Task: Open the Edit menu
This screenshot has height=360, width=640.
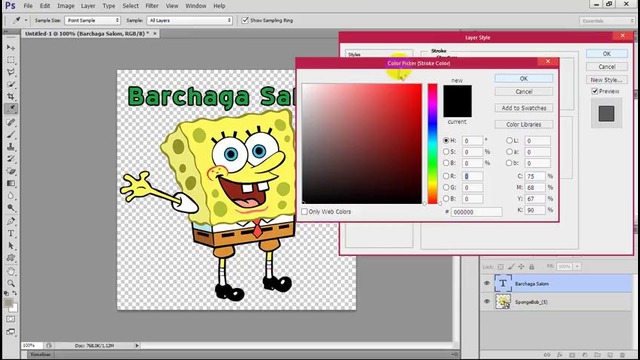Action: [x=45, y=6]
